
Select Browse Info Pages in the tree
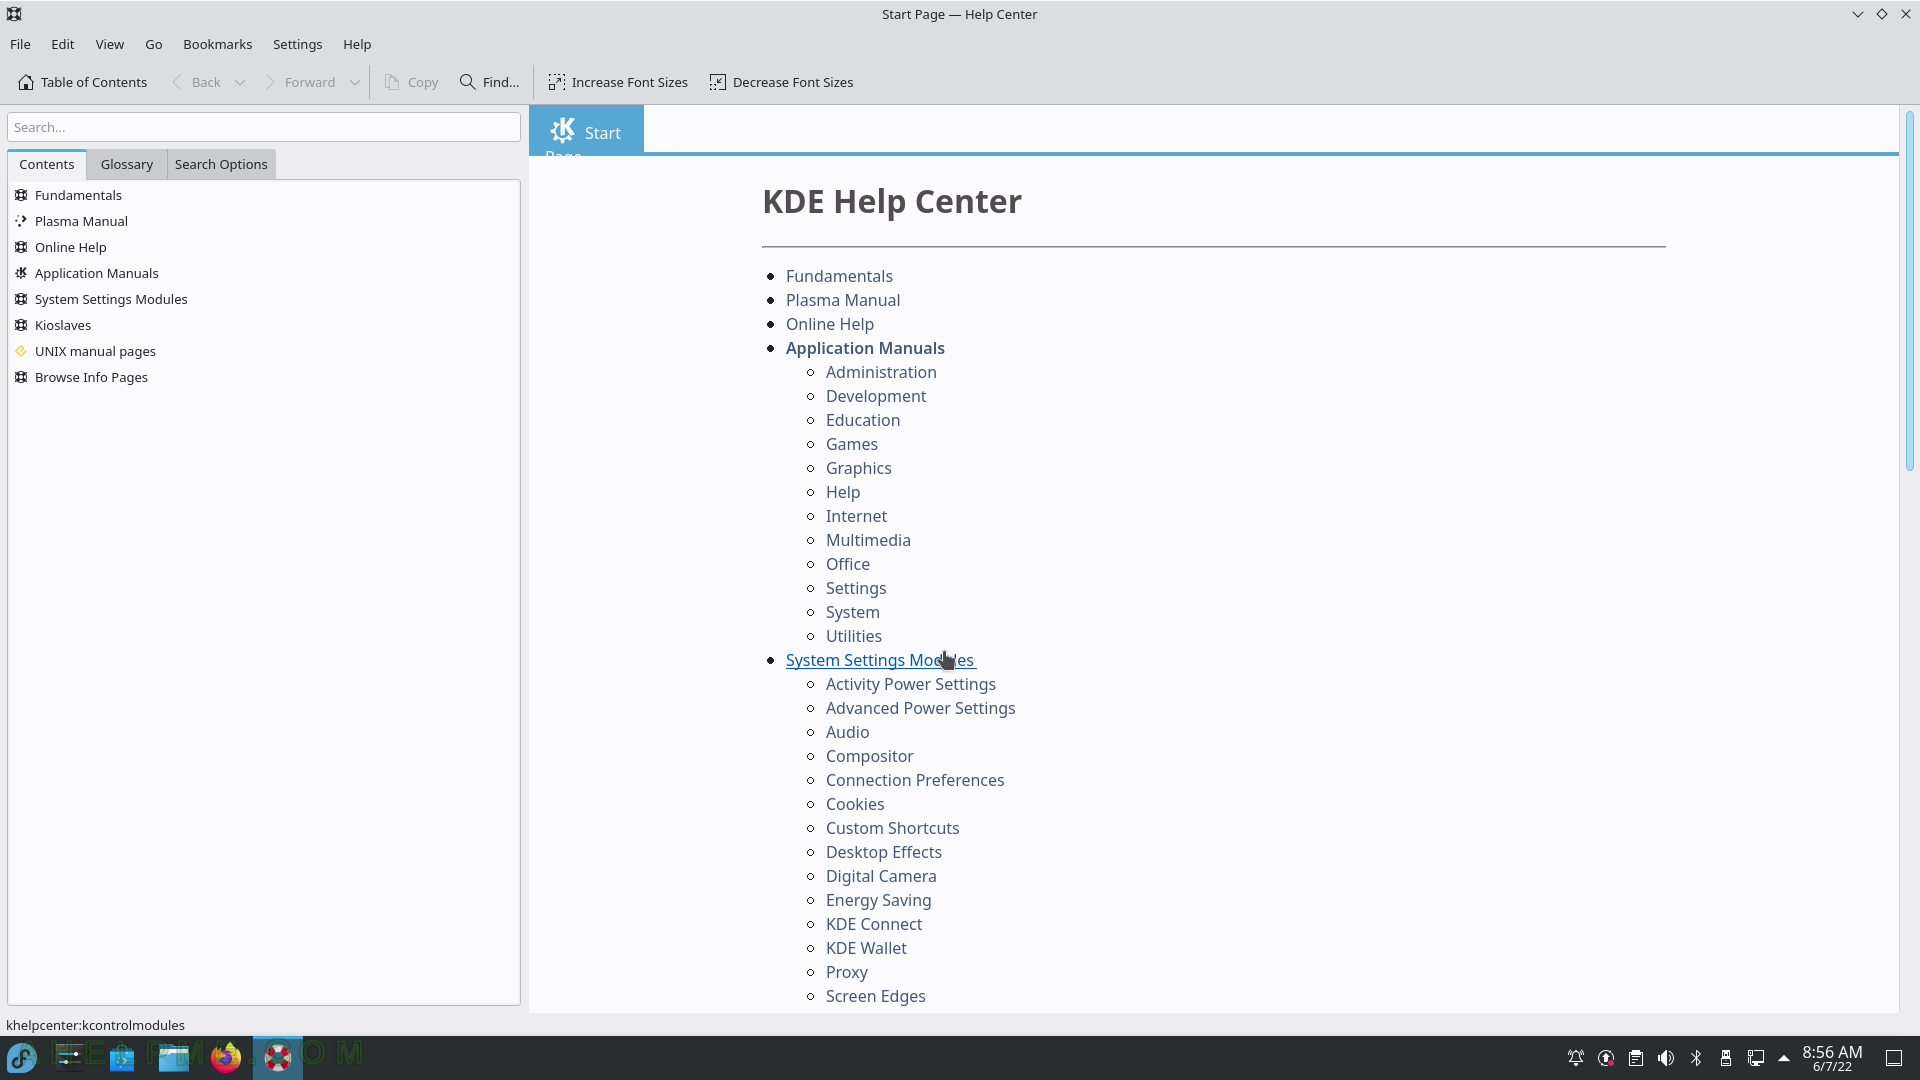[91, 377]
